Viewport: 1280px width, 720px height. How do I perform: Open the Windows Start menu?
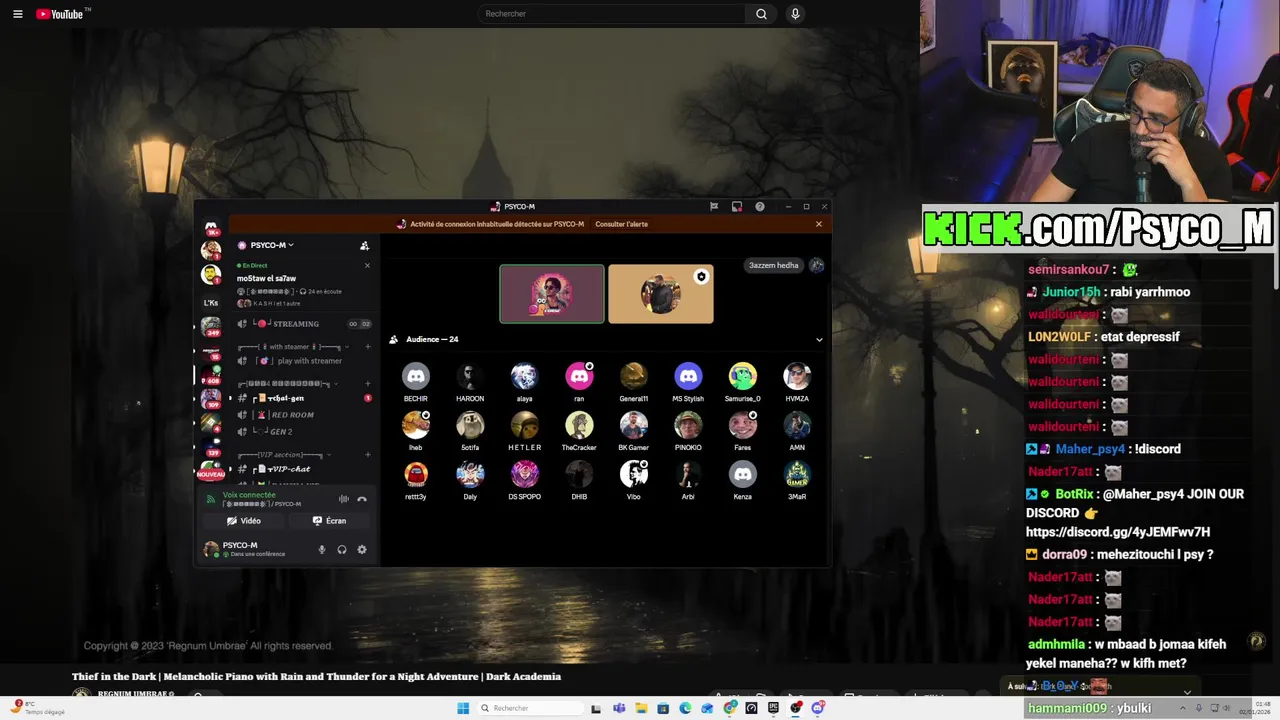(x=463, y=708)
